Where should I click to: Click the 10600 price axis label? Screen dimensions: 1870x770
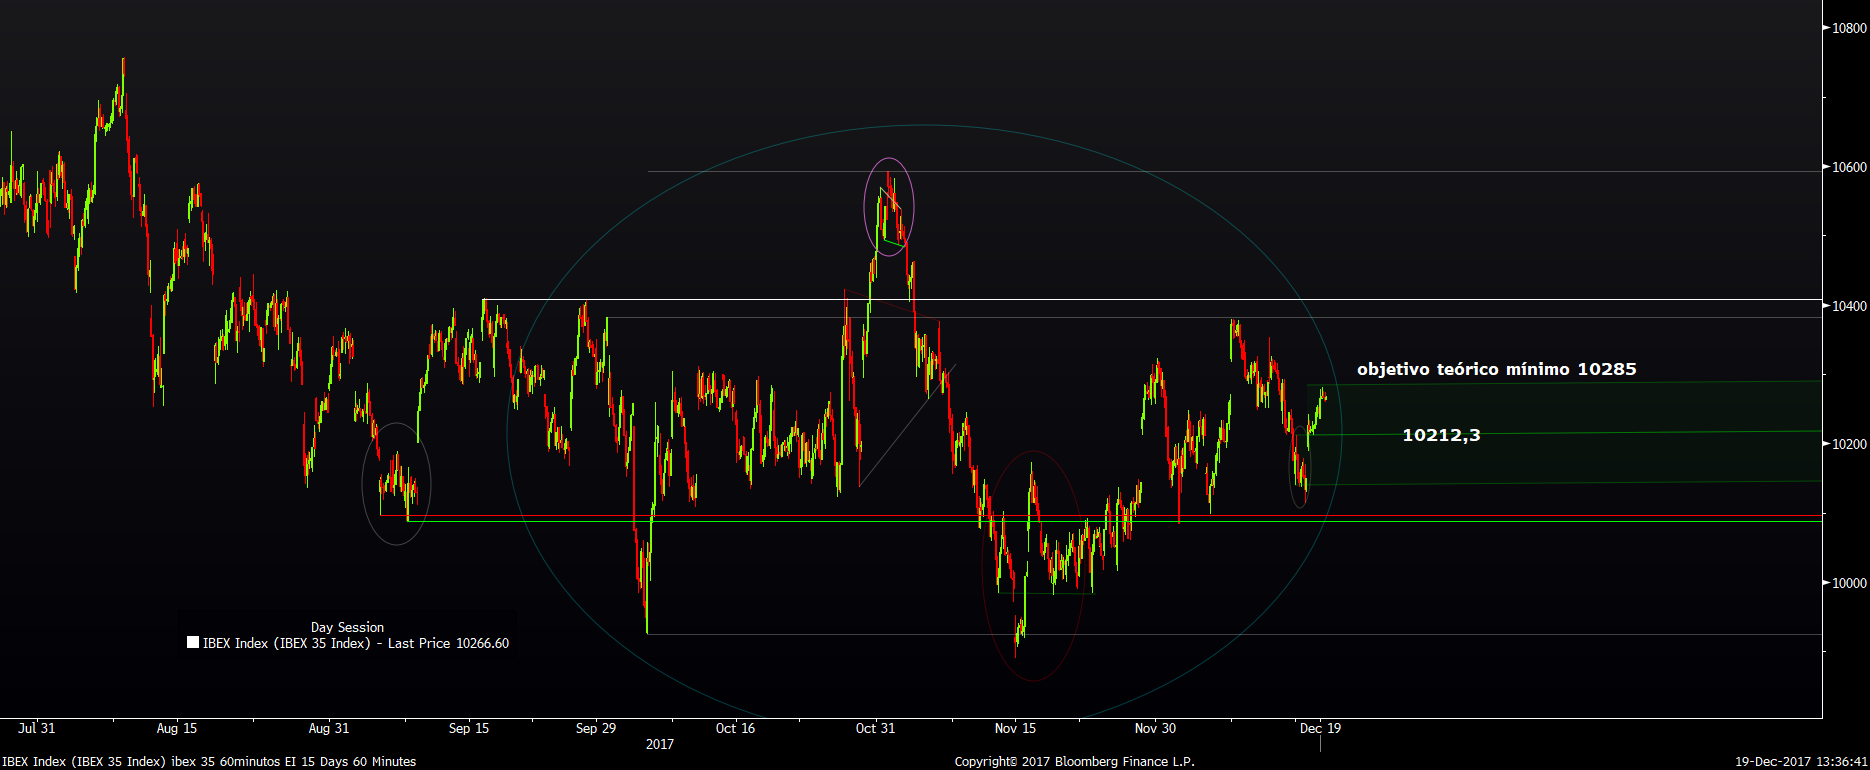pyautogui.click(x=1848, y=167)
